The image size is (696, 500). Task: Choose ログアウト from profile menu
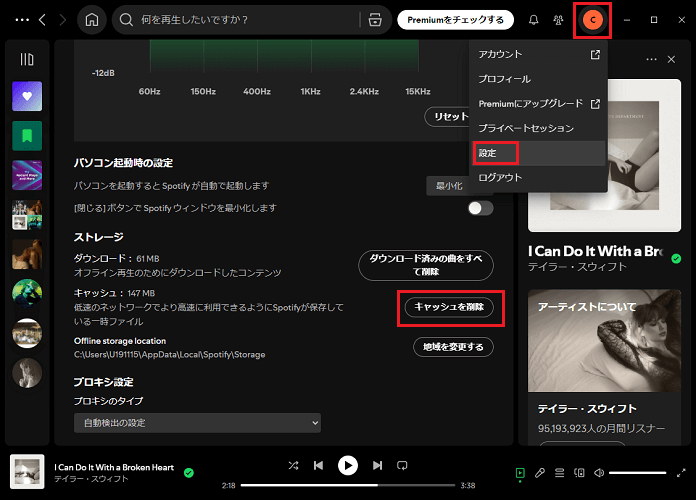pos(539,178)
